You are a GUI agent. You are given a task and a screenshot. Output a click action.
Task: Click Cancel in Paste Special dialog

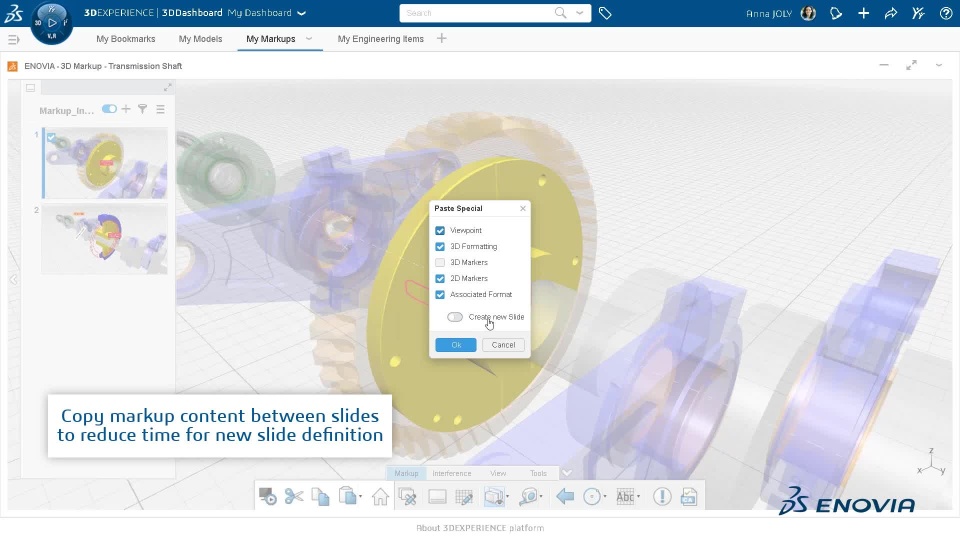click(x=503, y=345)
